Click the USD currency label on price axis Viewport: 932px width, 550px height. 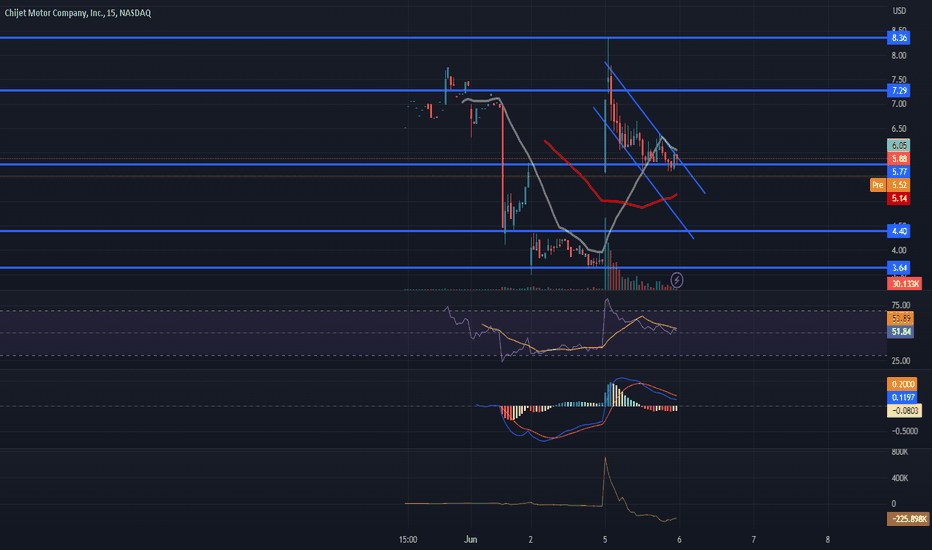click(899, 11)
